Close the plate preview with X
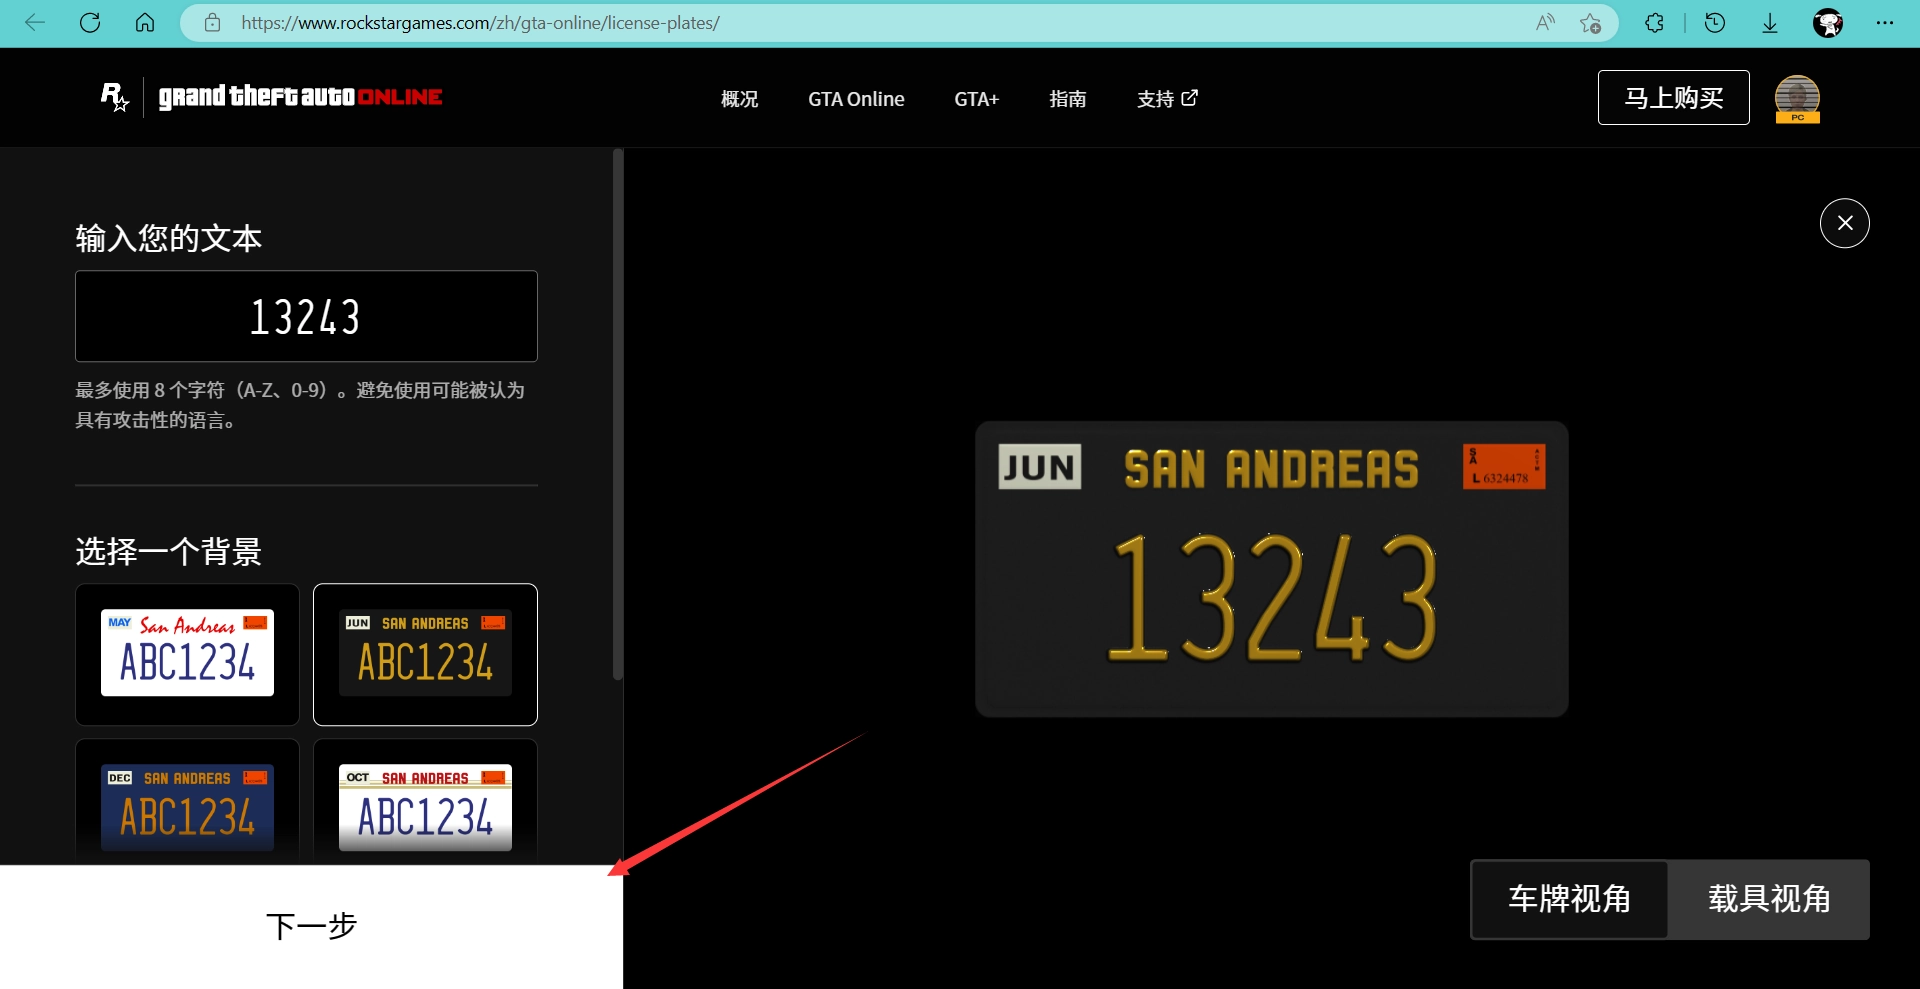 1844,223
